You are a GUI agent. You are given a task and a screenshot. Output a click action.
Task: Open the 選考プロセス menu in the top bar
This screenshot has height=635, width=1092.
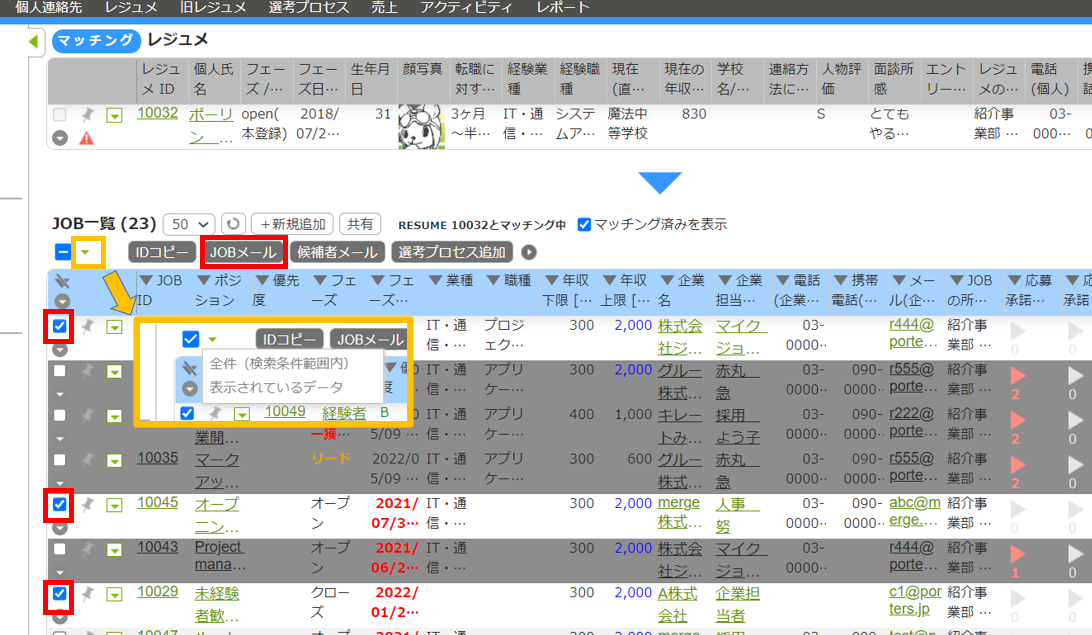[x=308, y=8]
